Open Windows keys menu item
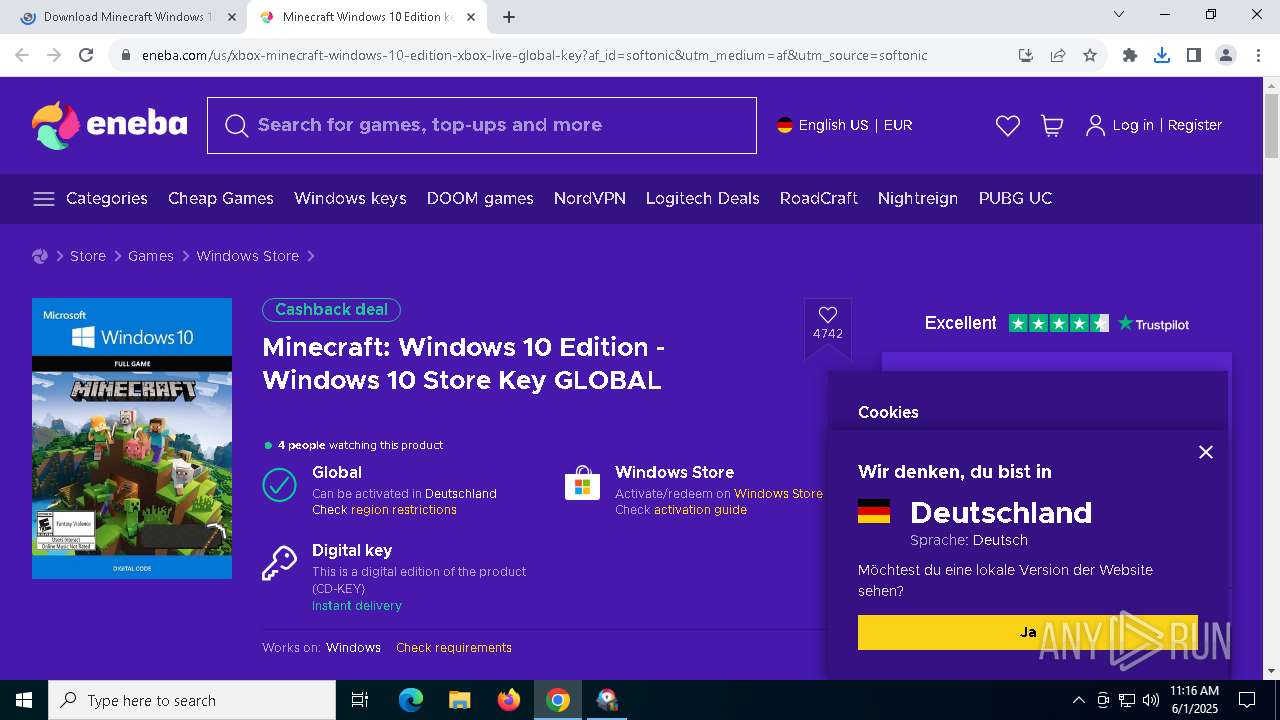The height and width of the screenshot is (720, 1280). click(350, 198)
